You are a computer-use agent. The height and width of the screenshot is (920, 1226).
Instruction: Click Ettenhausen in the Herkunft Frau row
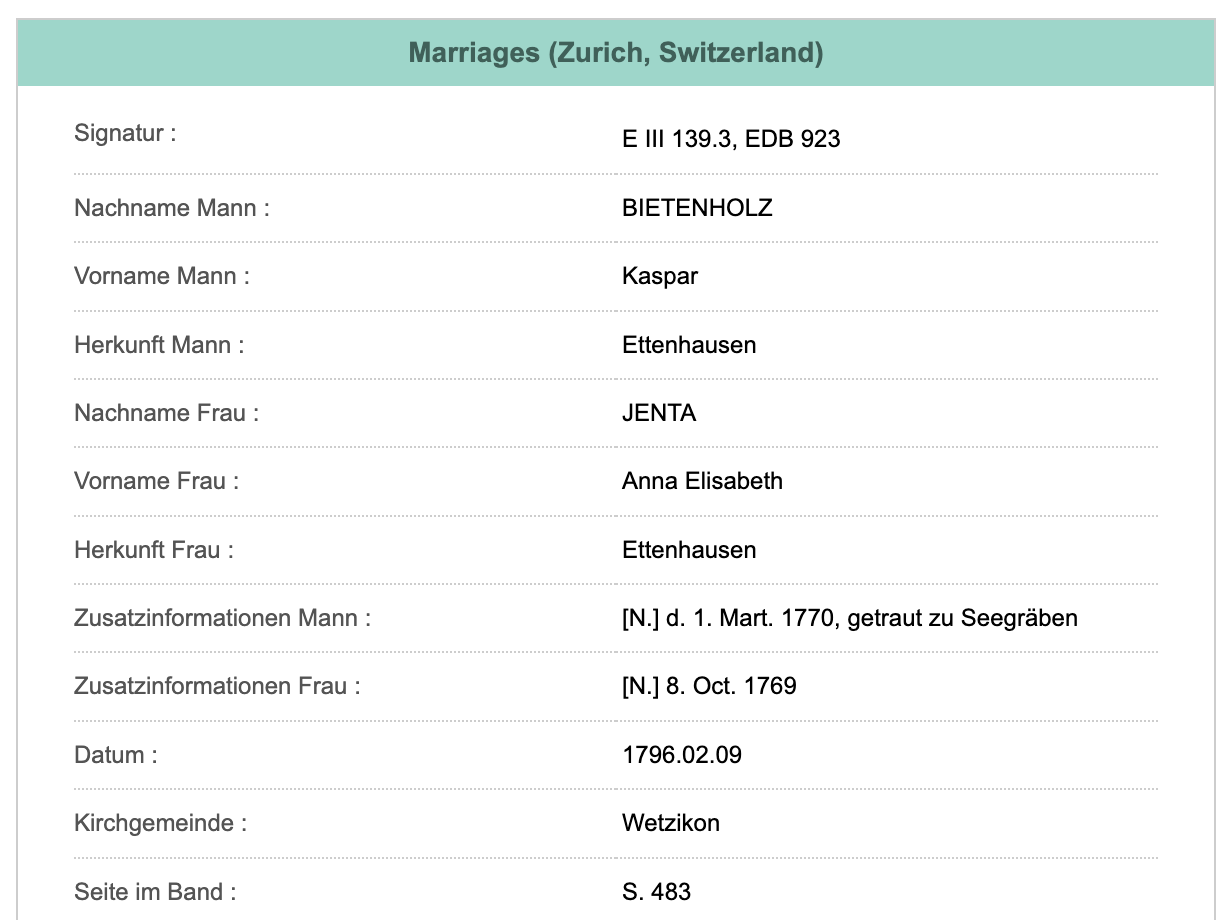pos(688,550)
